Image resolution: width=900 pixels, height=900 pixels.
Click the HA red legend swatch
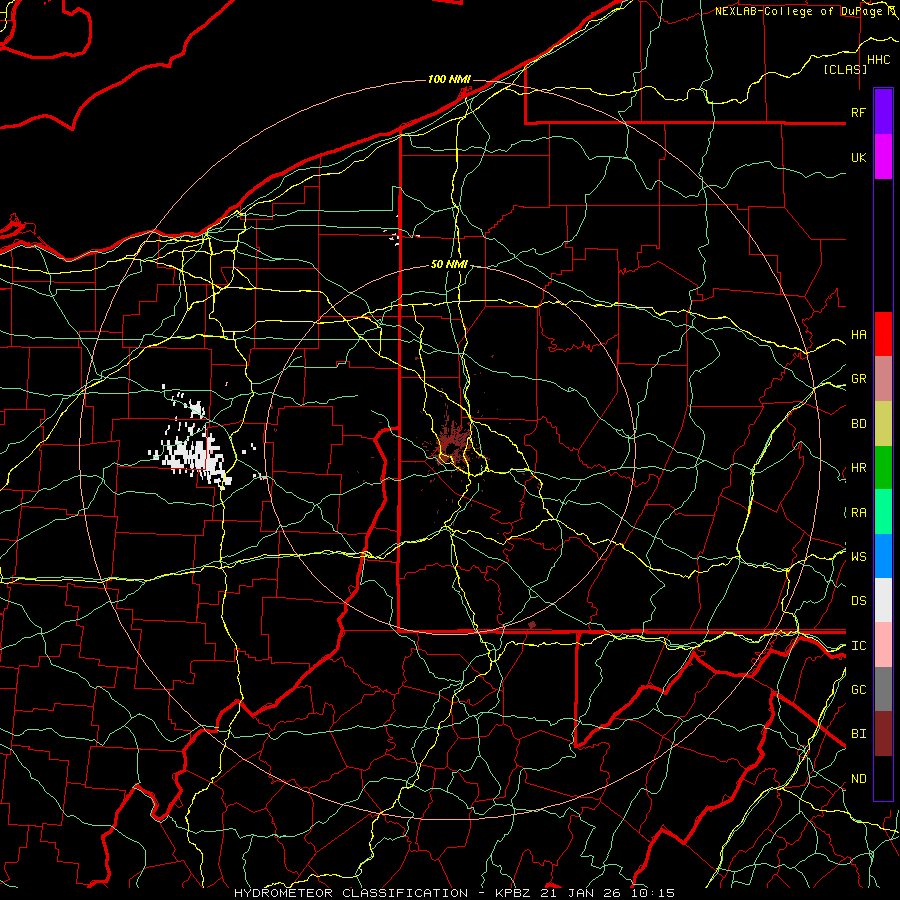[883, 334]
